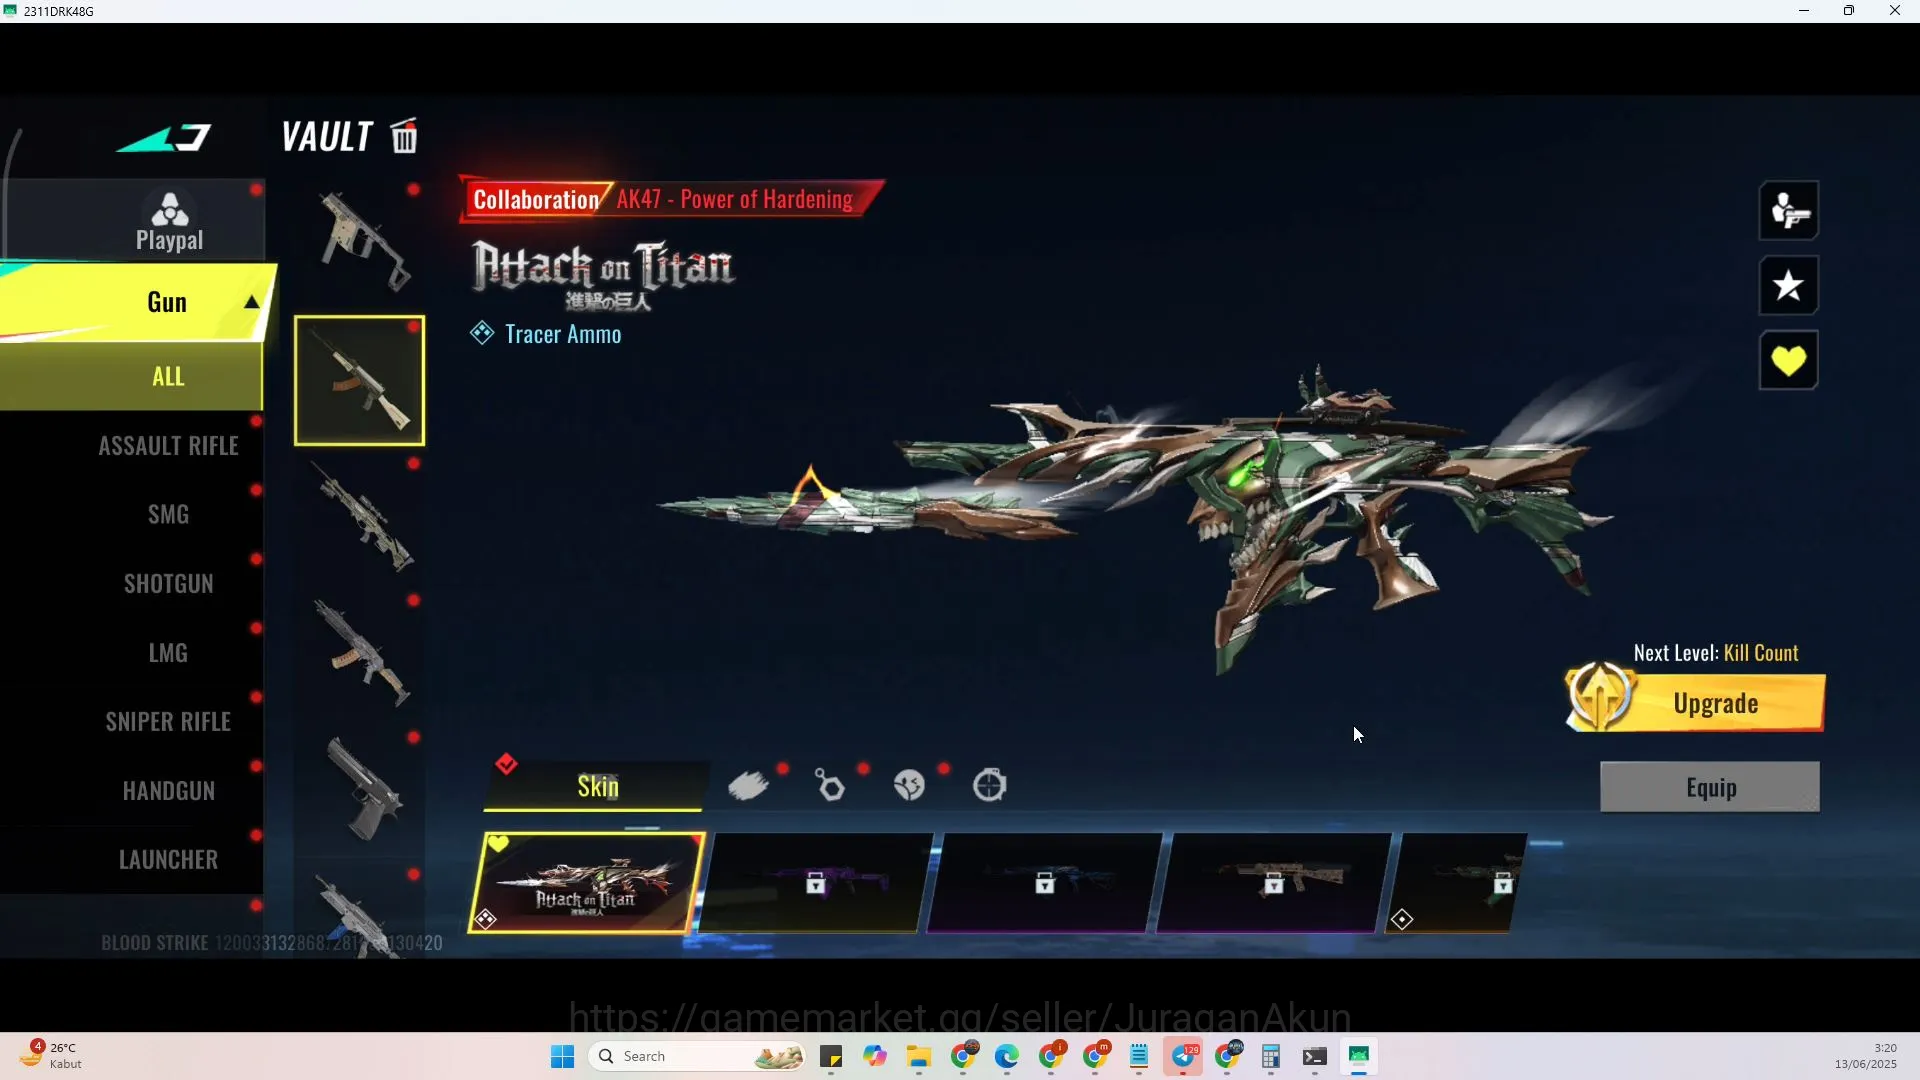Open Copilot from the taskbar
Viewport: 1920px width, 1080px height.
tap(875, 1056)
